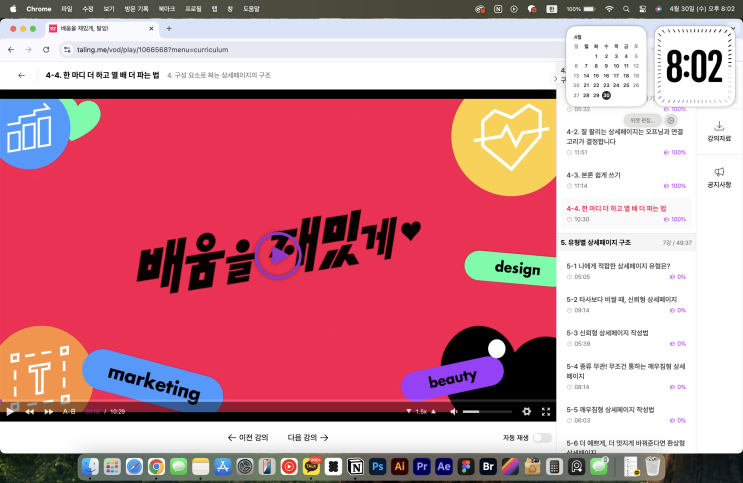Enter fullscreen mode in the video player

(x=546, y=411)
